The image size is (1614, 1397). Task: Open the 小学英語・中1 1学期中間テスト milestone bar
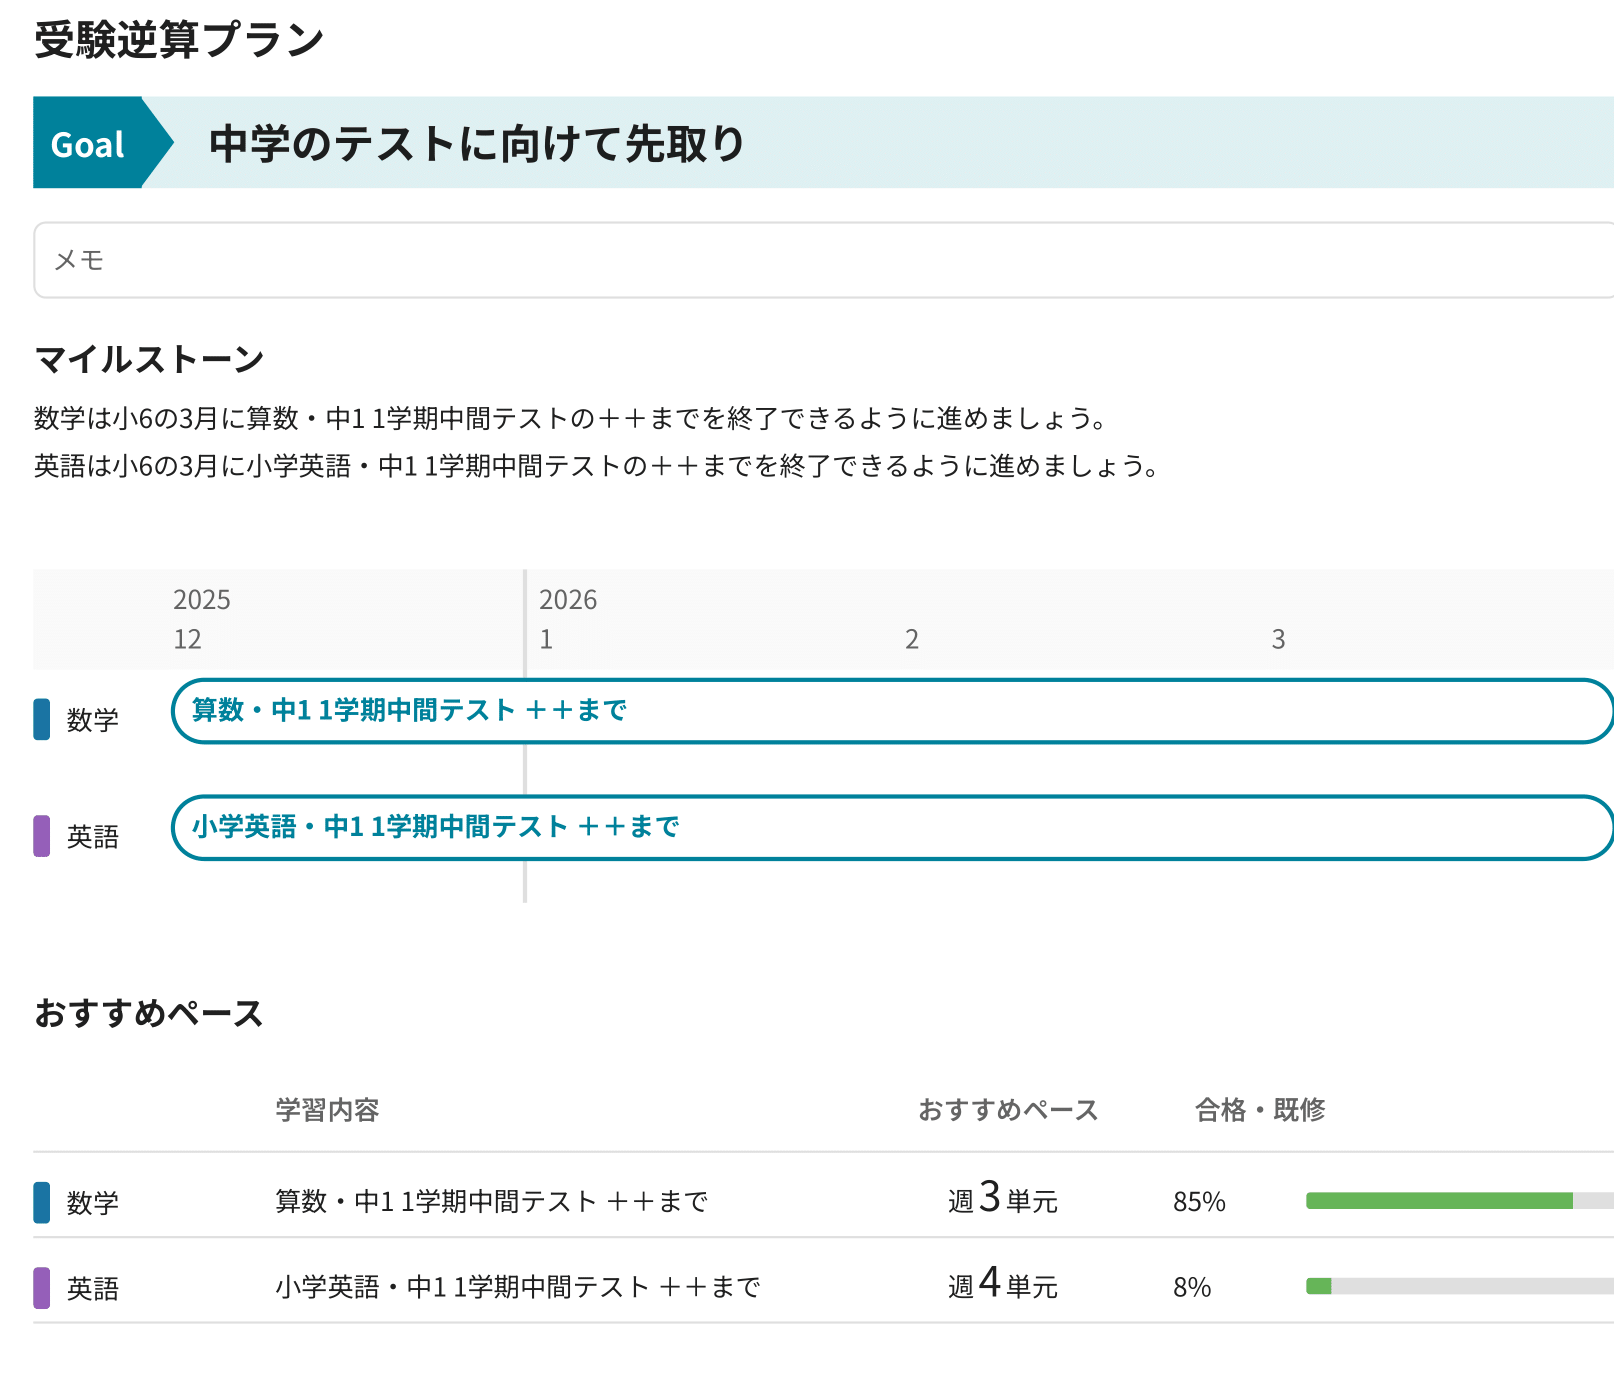890,828
